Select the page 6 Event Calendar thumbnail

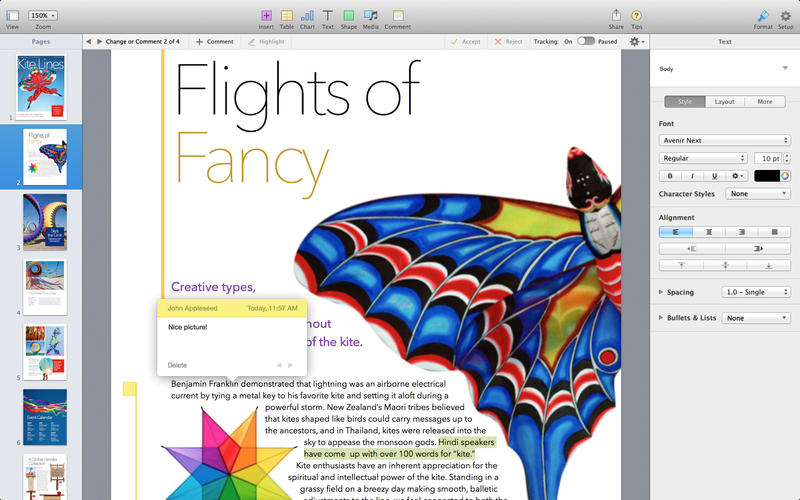point(45,417)
